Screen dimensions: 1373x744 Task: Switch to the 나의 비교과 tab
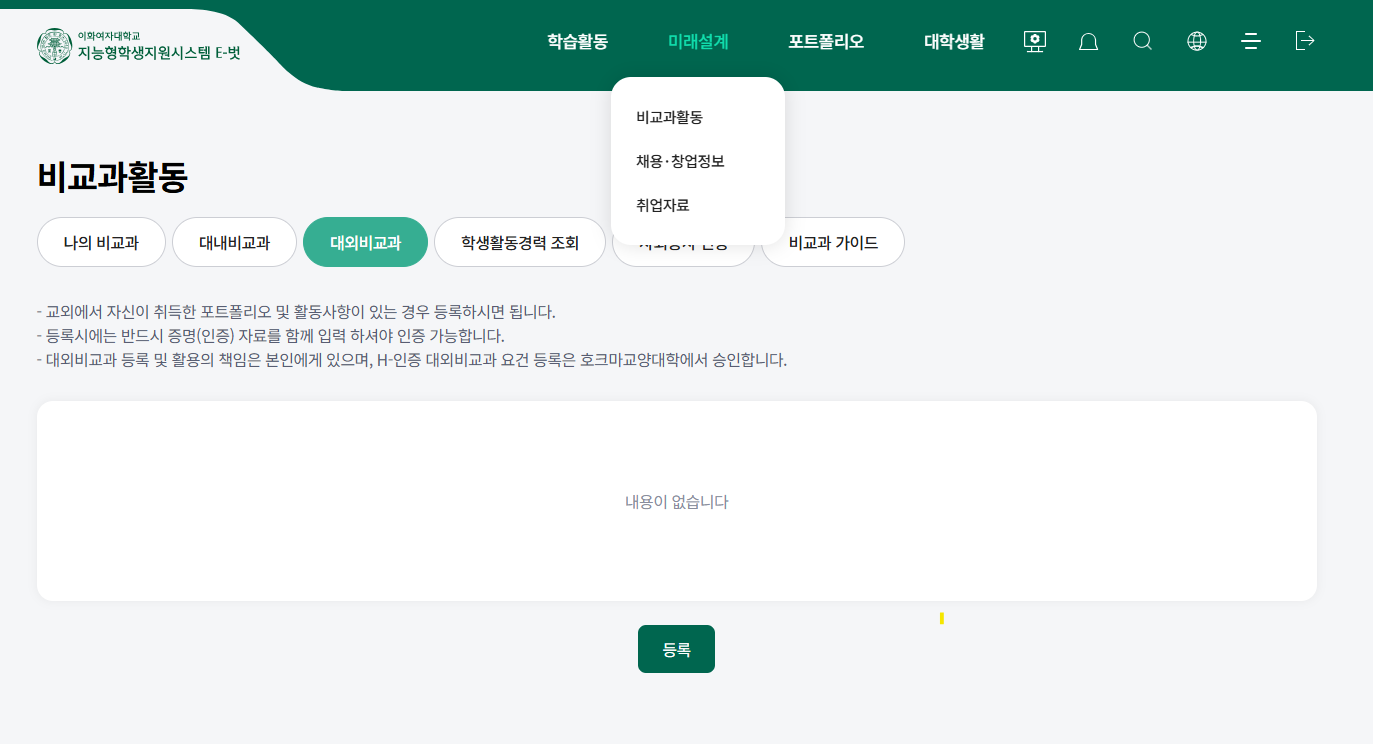101,243
